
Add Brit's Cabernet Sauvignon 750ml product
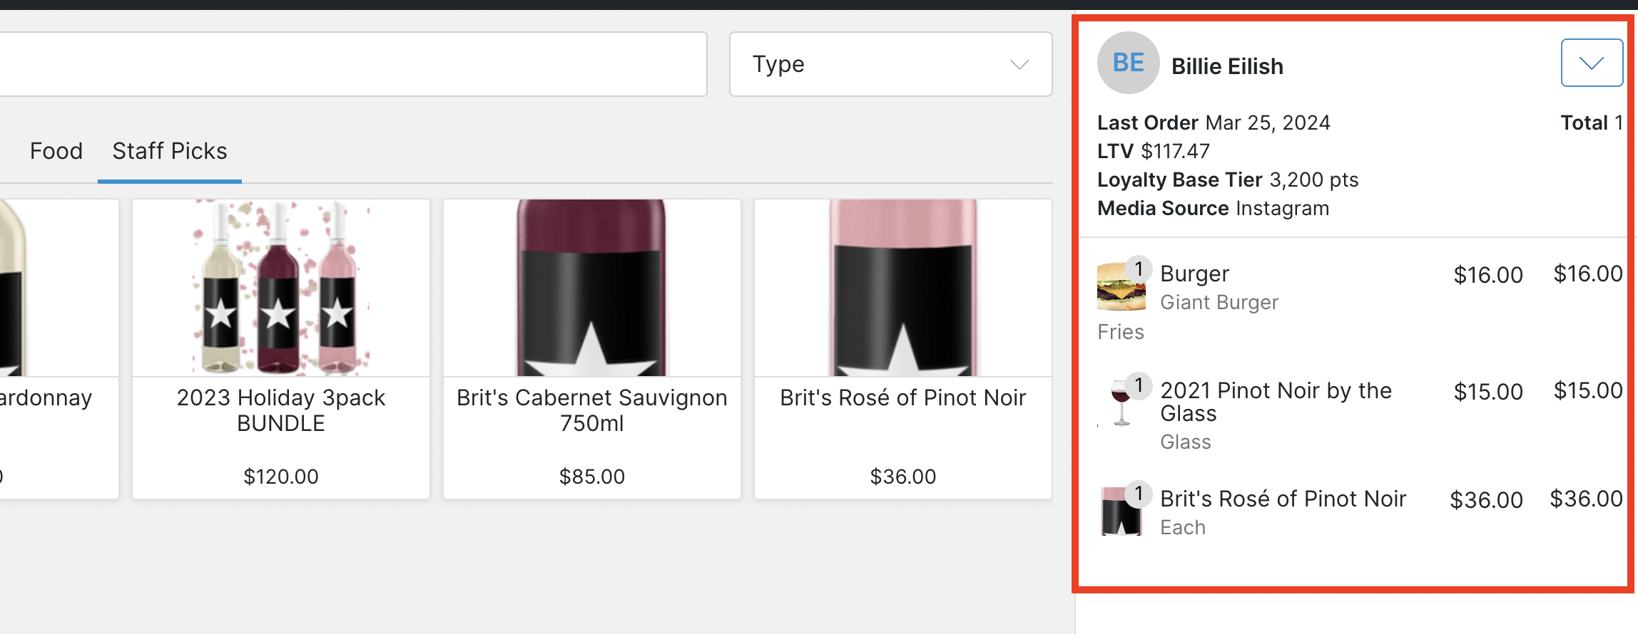coord(592,348)
